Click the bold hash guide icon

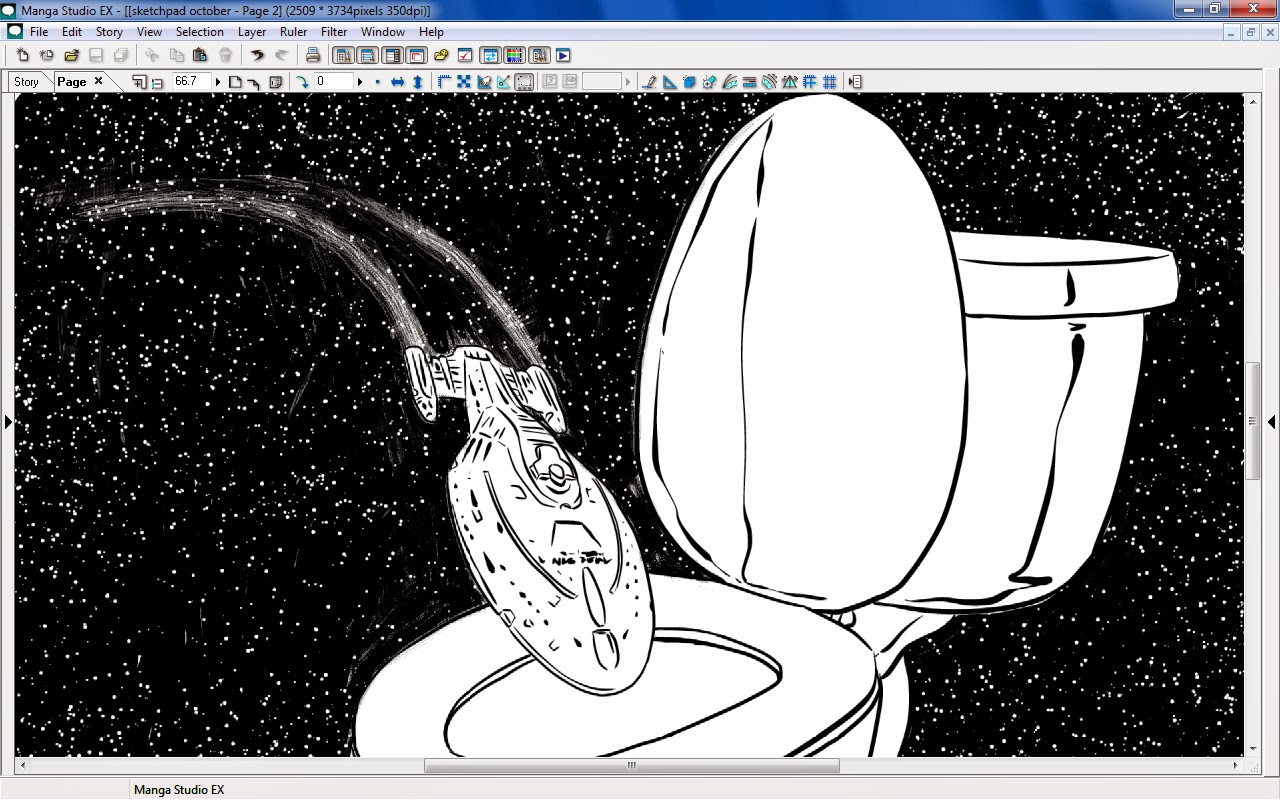(810, 82)
